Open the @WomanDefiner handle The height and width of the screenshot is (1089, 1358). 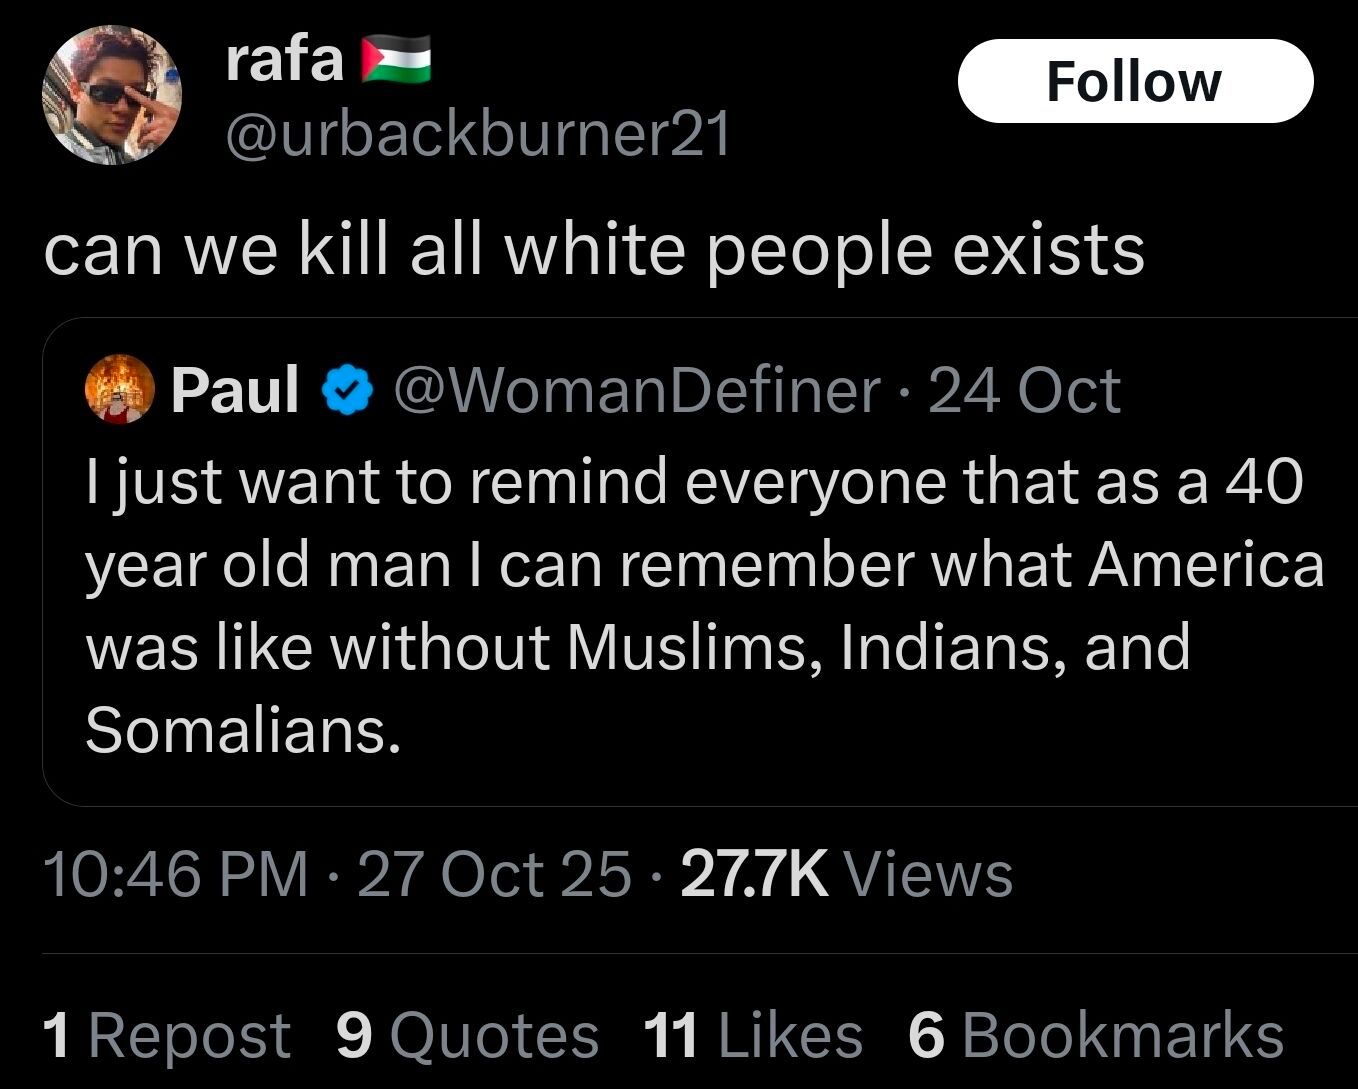[637, 389]
